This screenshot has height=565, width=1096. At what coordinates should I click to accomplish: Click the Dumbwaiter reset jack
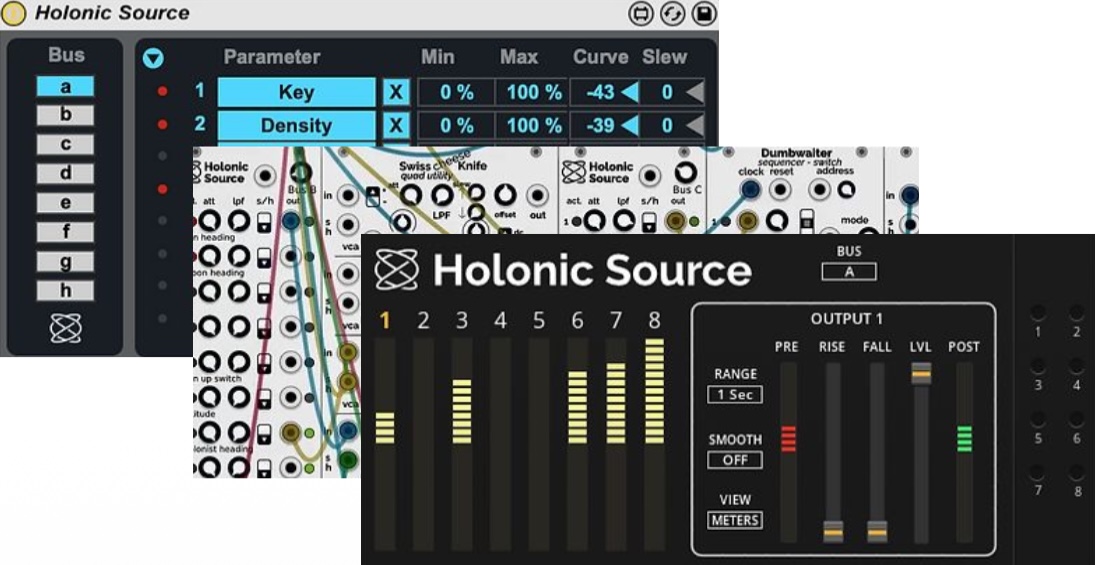click(780, 189)
